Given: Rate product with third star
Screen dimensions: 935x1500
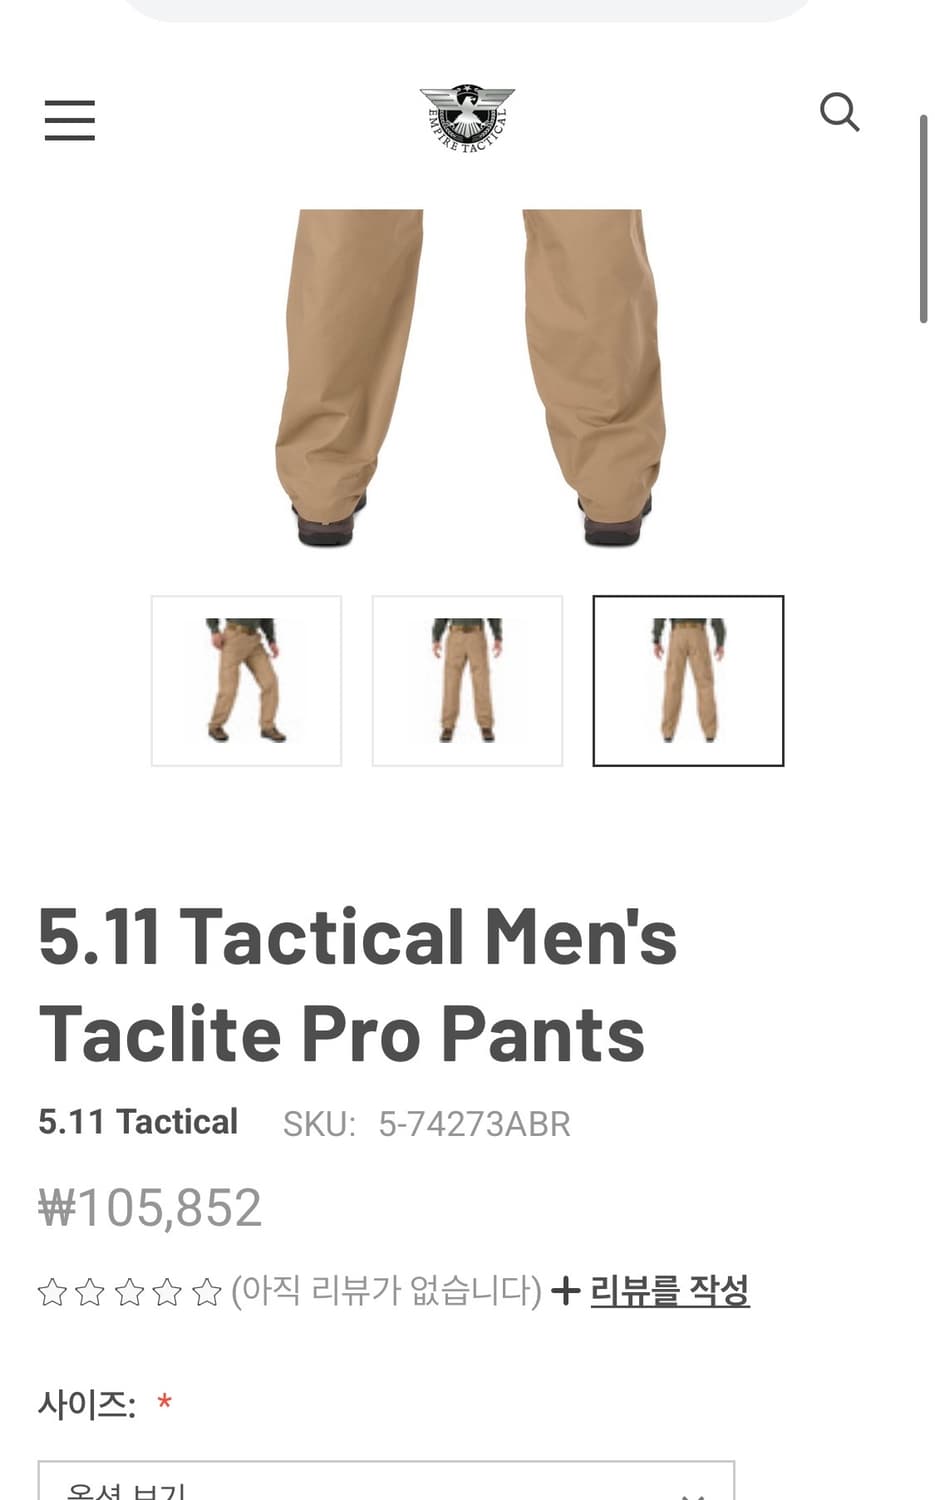Looking at the screenshot, I should pyautogui.click(x=129, y=1292).
